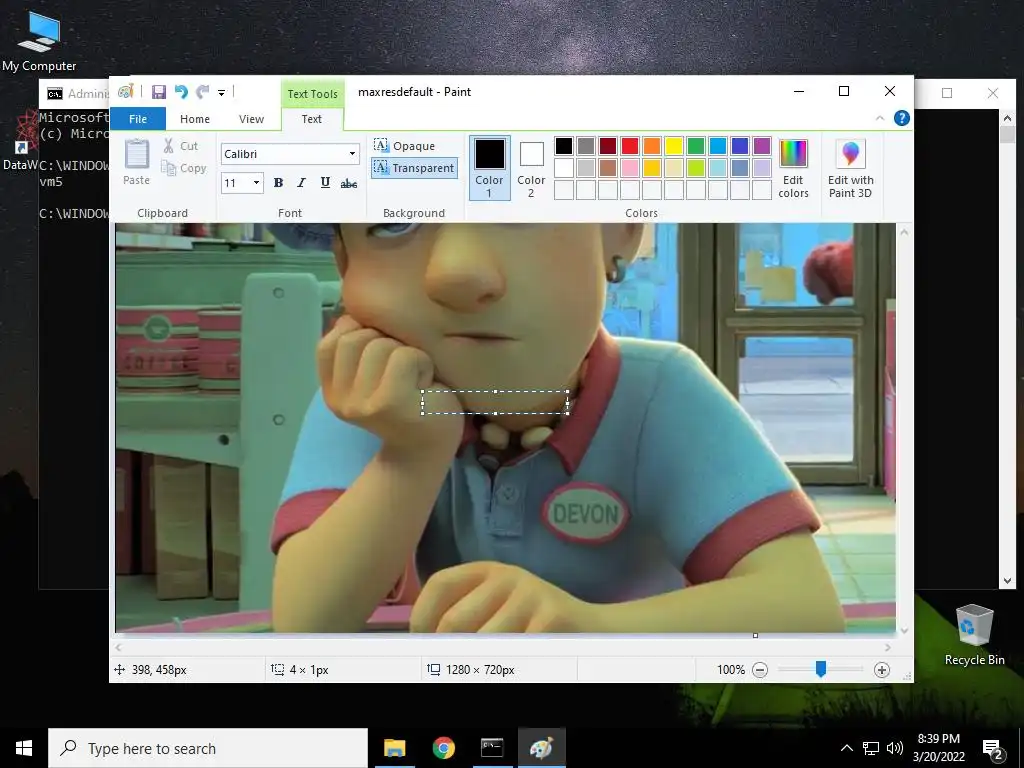This screenshot has width=1024, height=768.
Task: Toggle Bold formatting
Action: [x=278, y=183]
